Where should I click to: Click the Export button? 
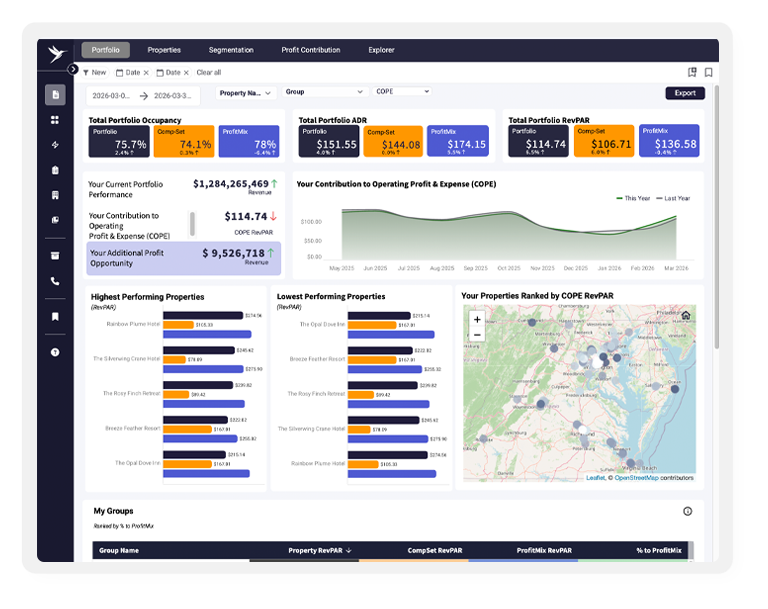[x=685, y=93]
